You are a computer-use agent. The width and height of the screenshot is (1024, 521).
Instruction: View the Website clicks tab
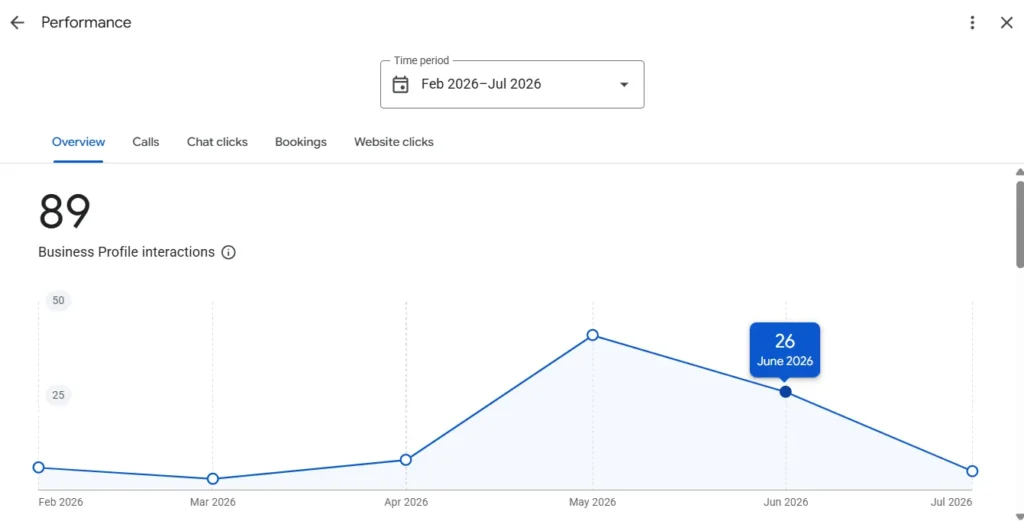[394, 142]
